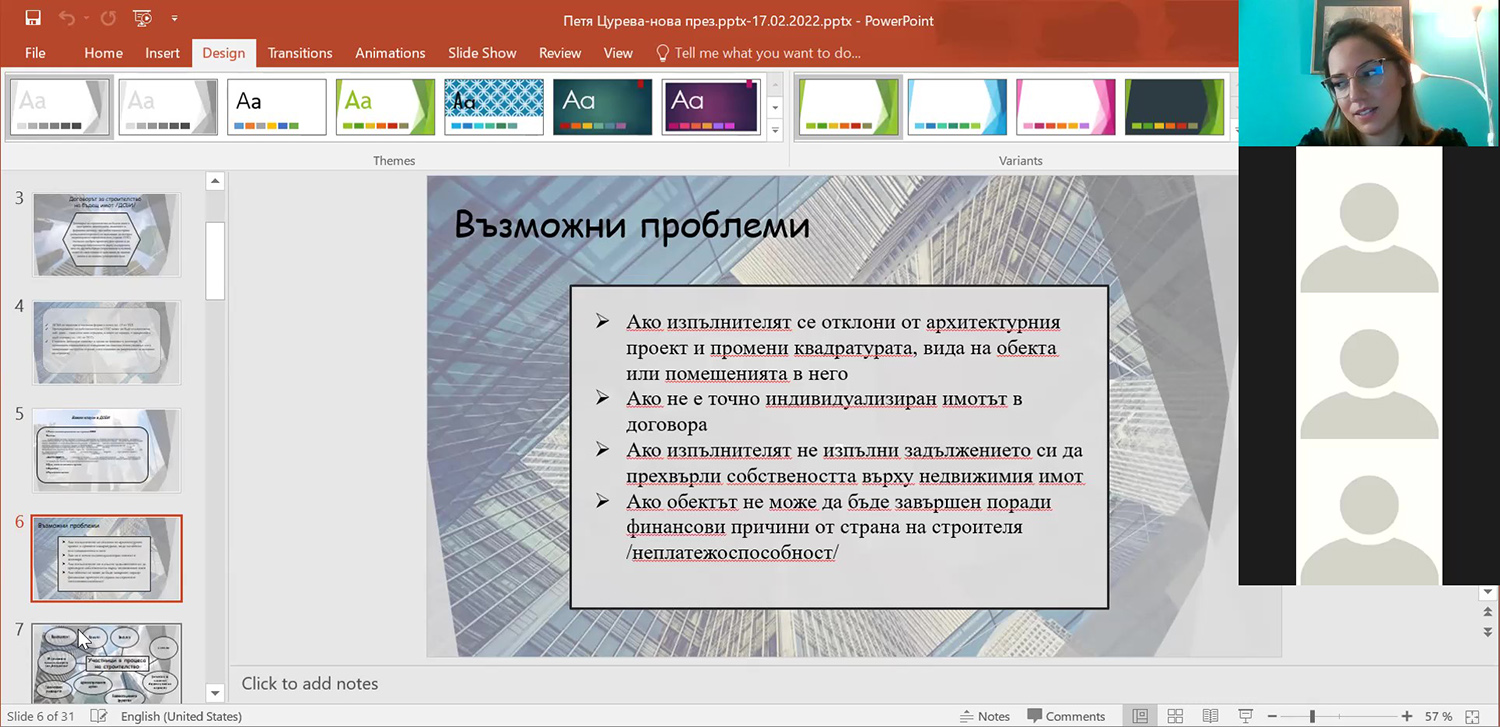Toggle the Notes pane
The width and height of the screenshot is (1500, 727).
pyautogui.click(x=985, y=716)
